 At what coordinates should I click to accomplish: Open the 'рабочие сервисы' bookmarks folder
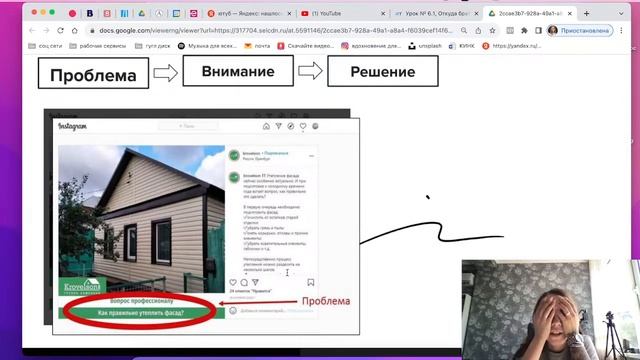tap(98, 46)
